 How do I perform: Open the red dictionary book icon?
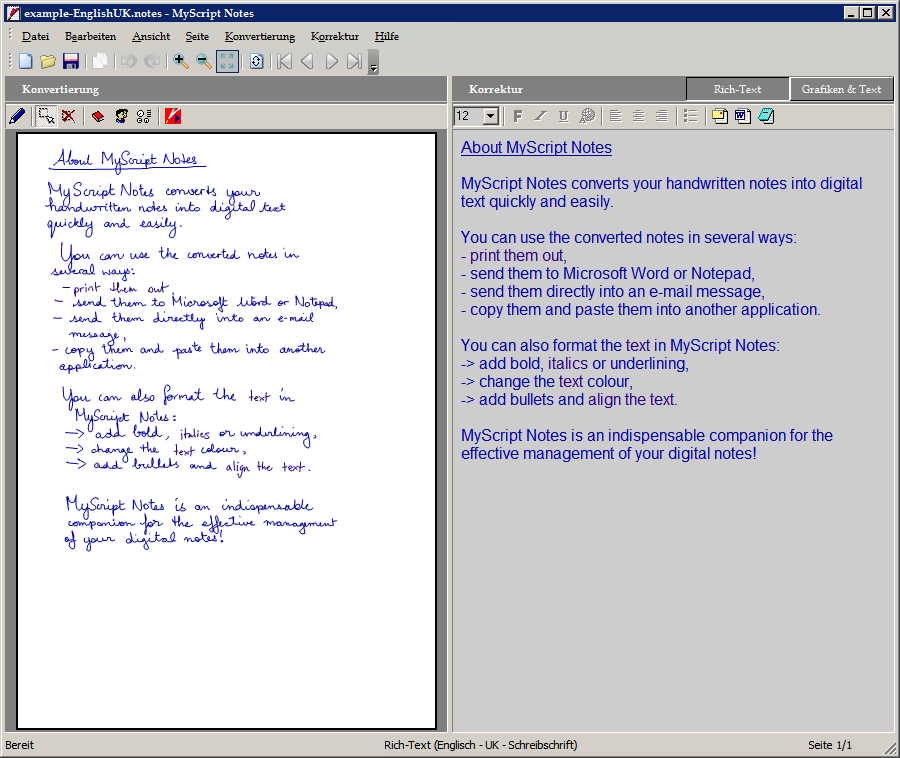click(98, 116)
